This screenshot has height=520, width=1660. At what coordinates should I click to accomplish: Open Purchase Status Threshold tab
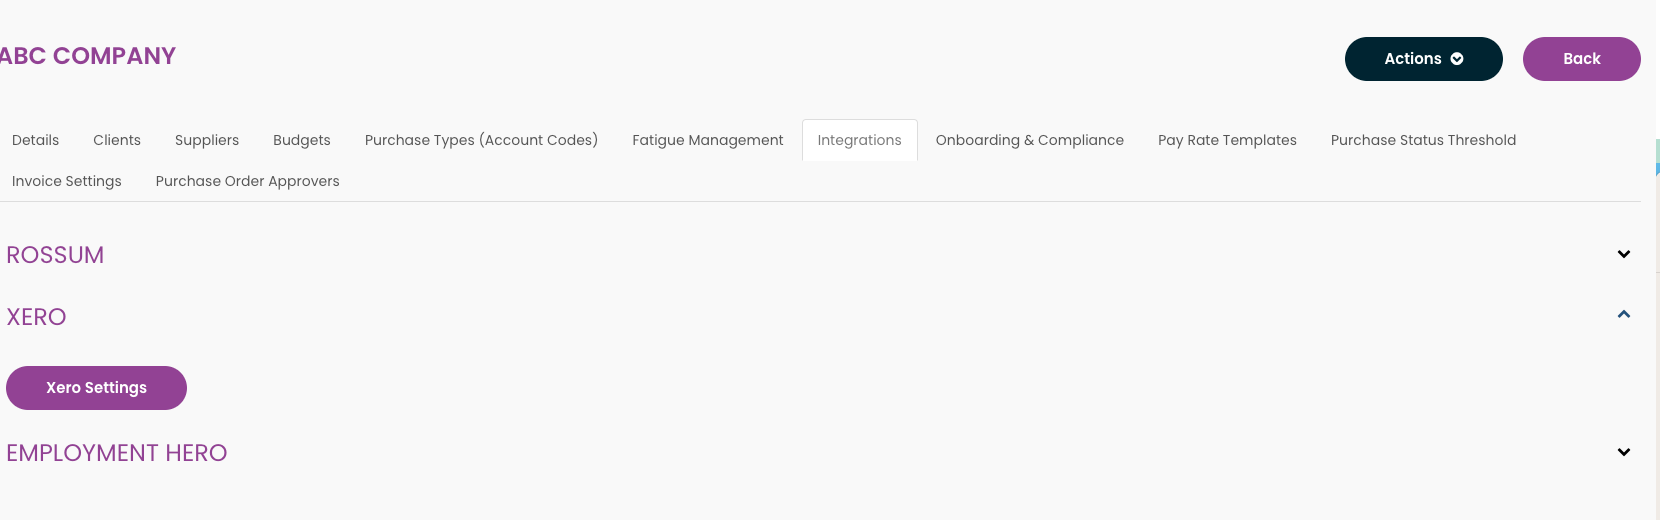[1423, 140]
